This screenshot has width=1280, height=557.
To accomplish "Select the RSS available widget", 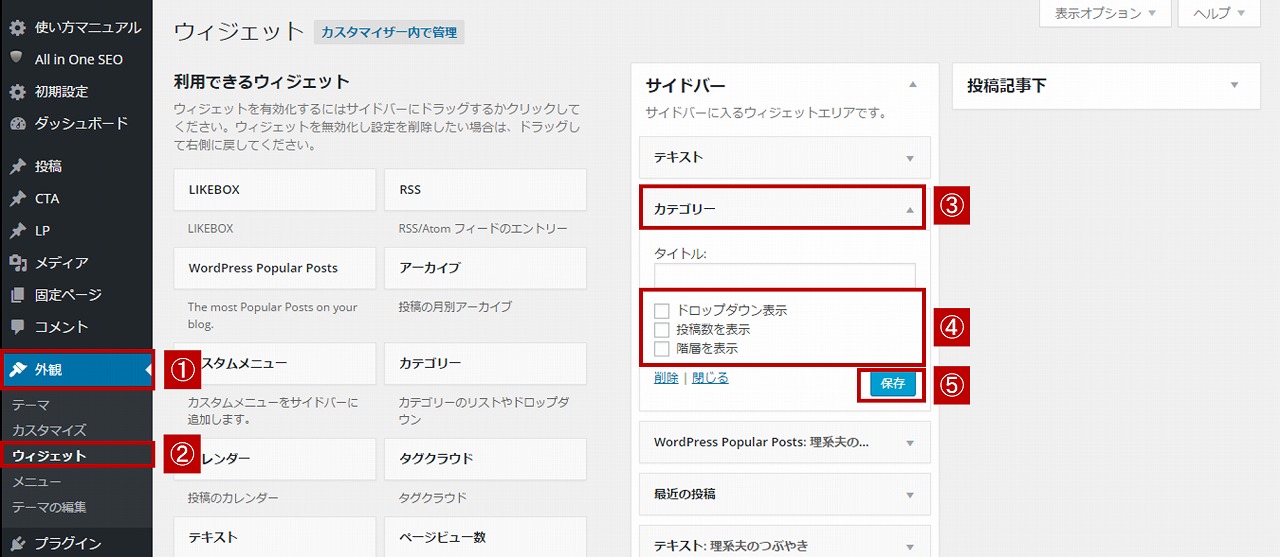I will pos(485,190).
